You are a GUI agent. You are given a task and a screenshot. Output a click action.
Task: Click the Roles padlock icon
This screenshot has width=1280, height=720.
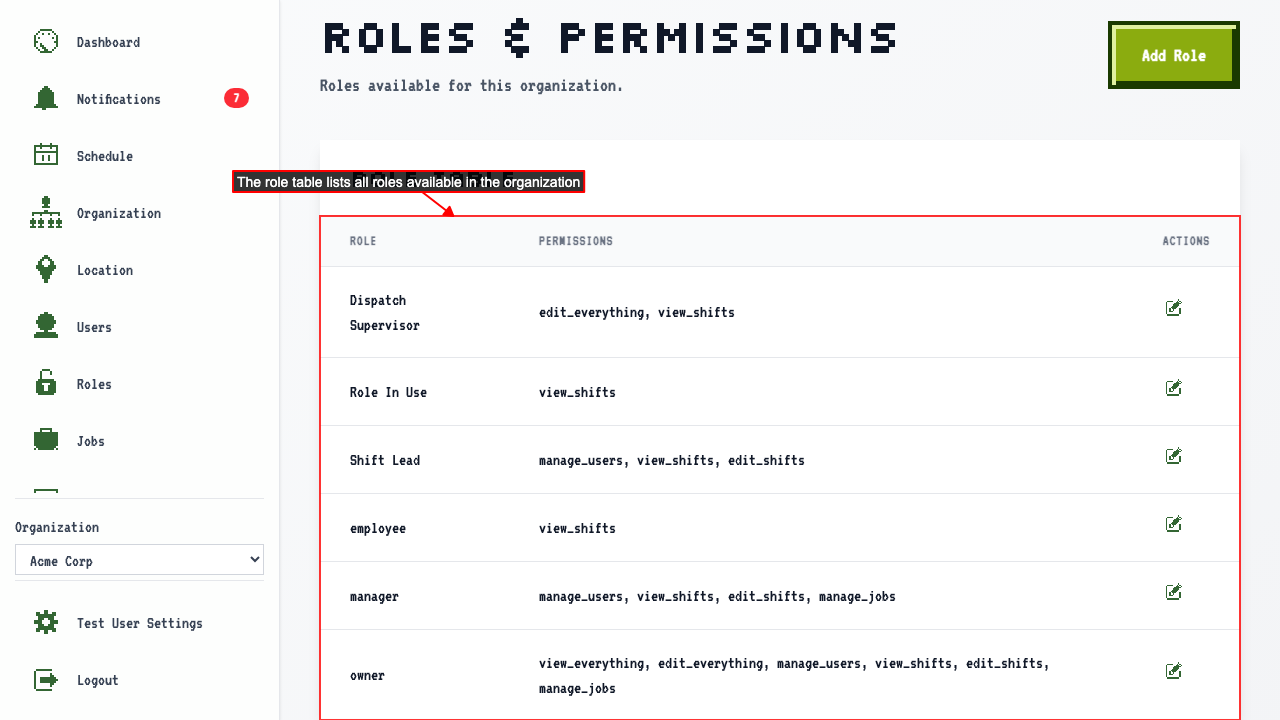[x=46, y=384]
